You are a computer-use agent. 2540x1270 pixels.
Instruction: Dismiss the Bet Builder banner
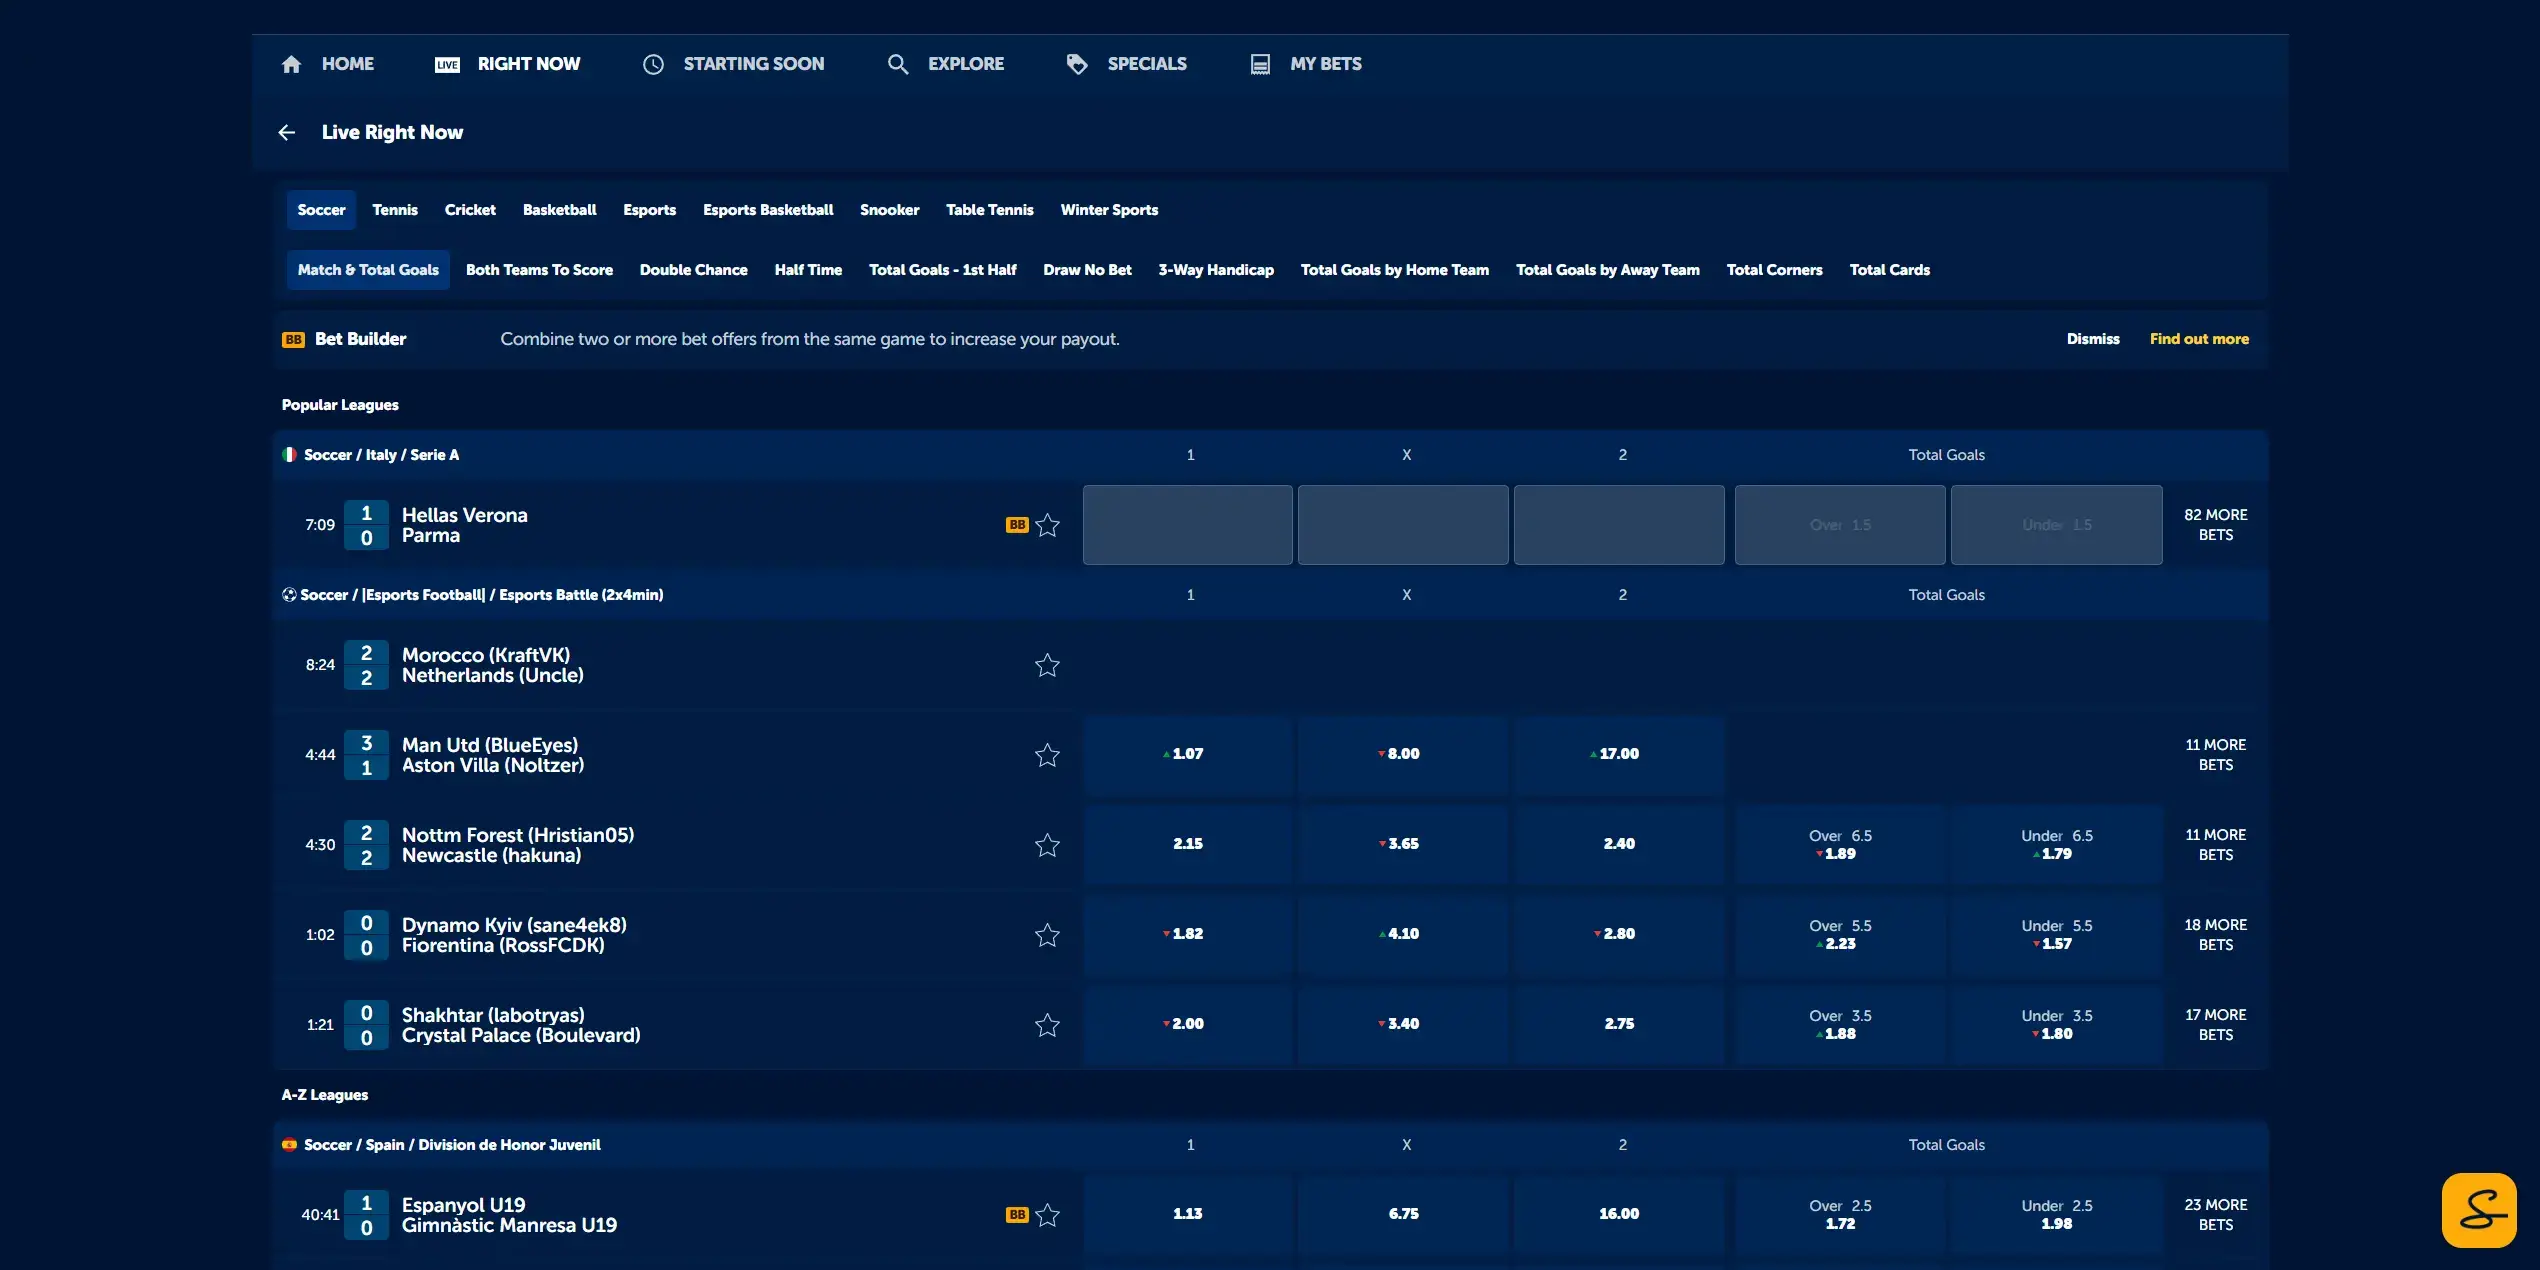pos(2093,338)
